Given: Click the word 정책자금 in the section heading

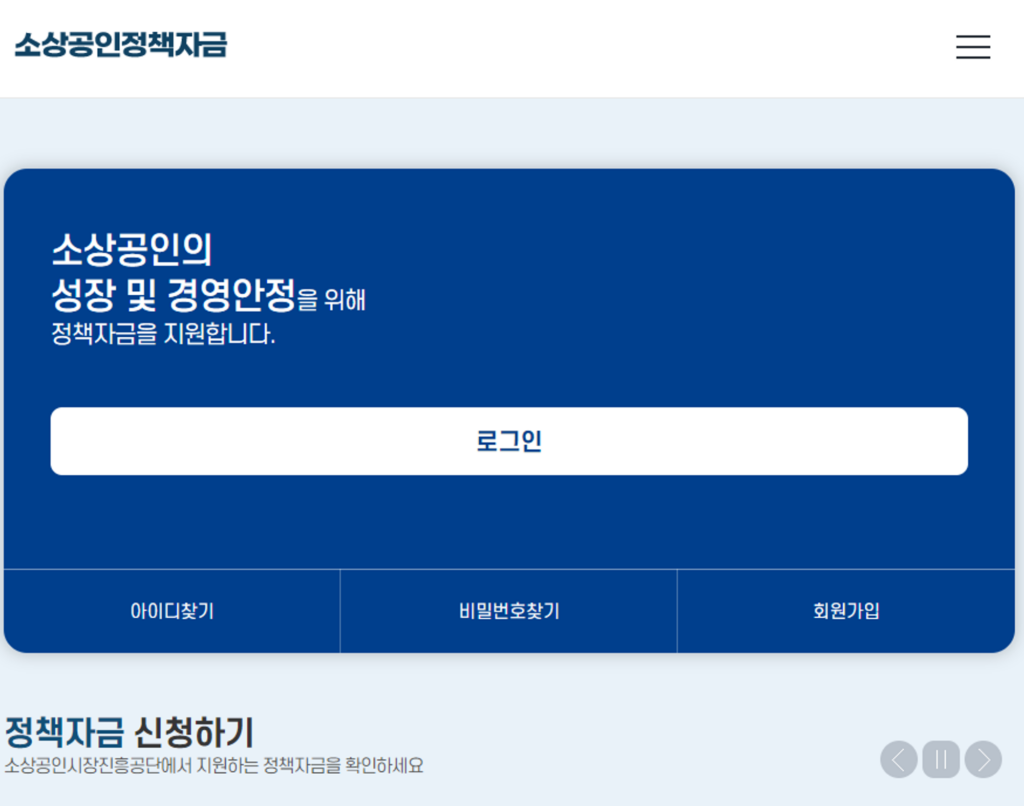Looking at the screenshot, I should (x=64, y=733).
